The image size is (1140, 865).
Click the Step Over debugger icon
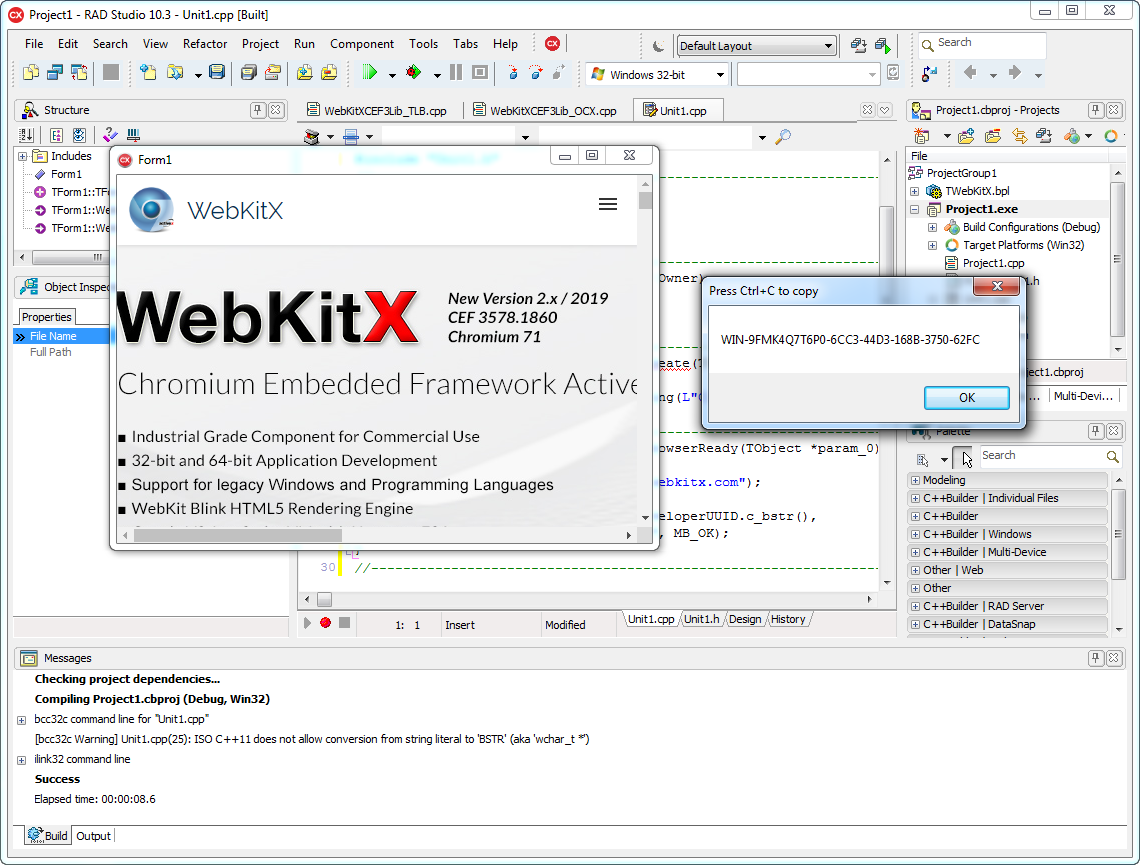coord(536,72)
